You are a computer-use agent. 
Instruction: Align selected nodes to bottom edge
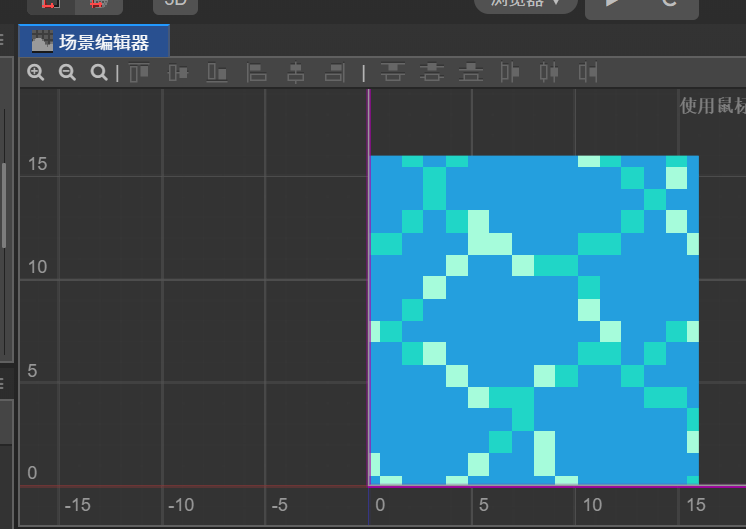tap(217, 73)
